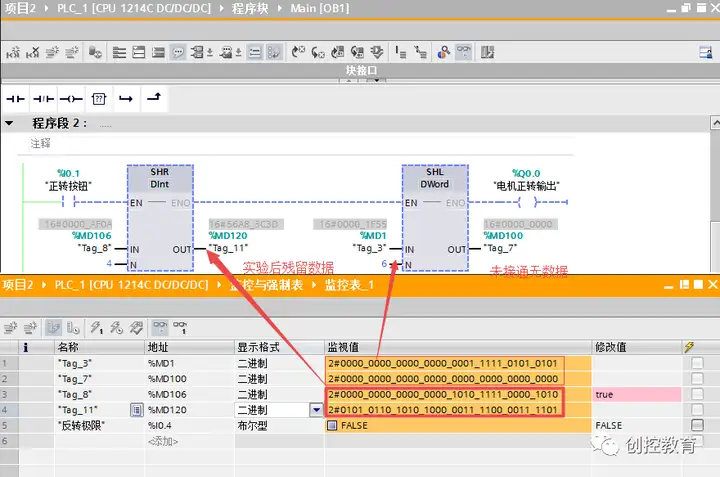Click 程序块 in top breadcrumb

pos(250,8)
